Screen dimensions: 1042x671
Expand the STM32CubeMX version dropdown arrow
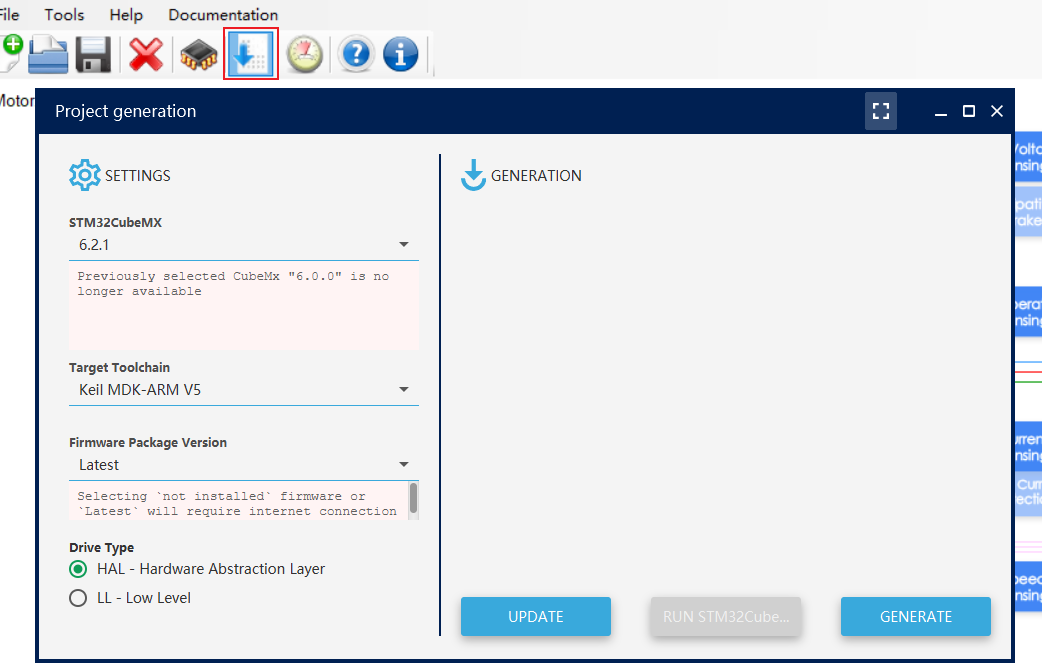click(403, 244)
